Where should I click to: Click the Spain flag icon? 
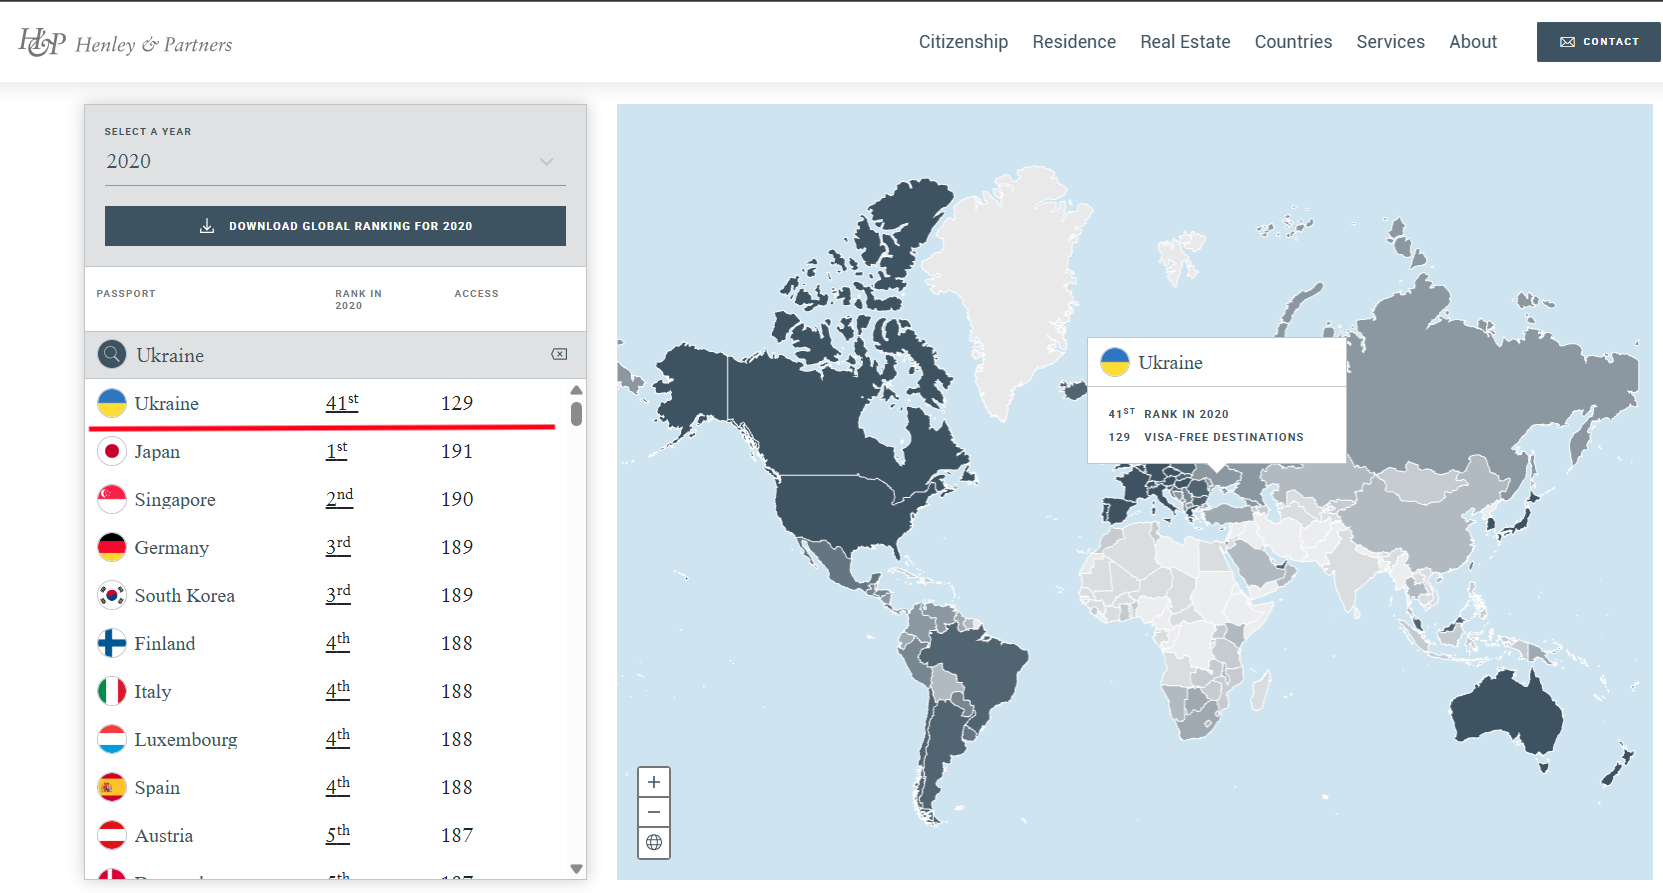click(x=112, y=787)
